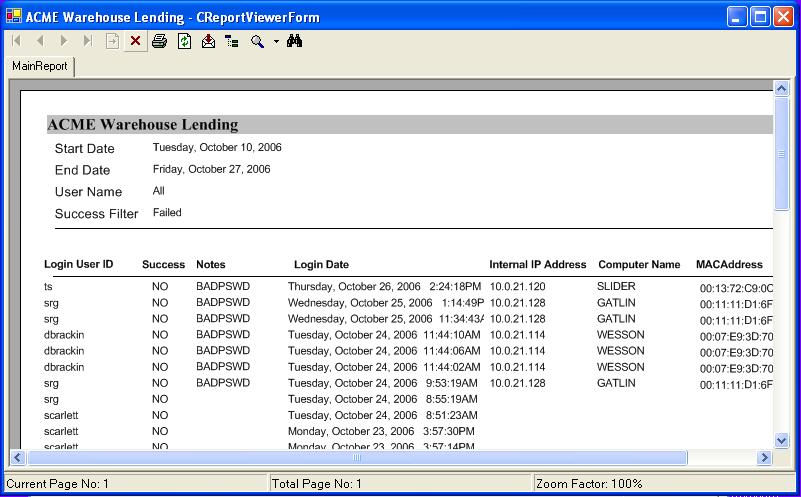
Task: Click the horizontal scrollbar thumb
Action: [x=357, y=457]
